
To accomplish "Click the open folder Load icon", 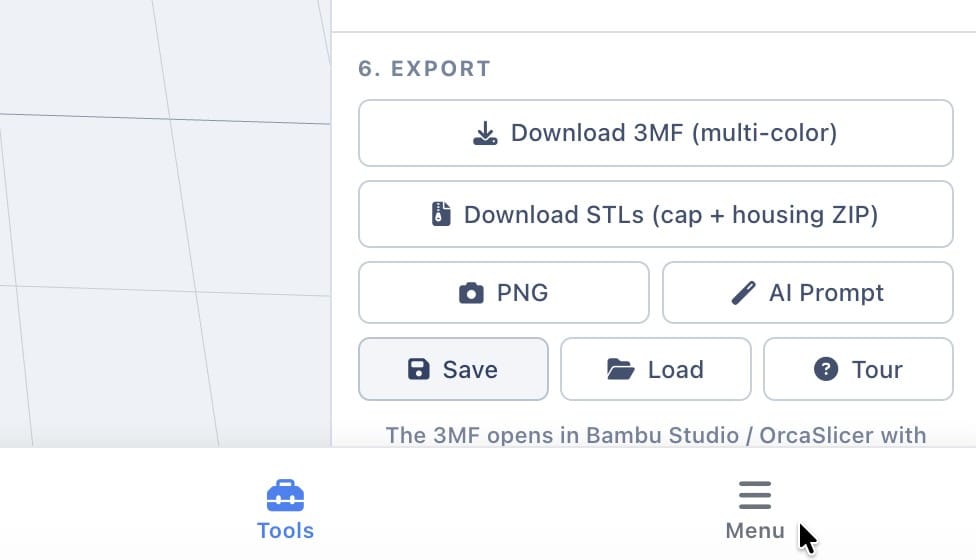I will tap(620, 369).
